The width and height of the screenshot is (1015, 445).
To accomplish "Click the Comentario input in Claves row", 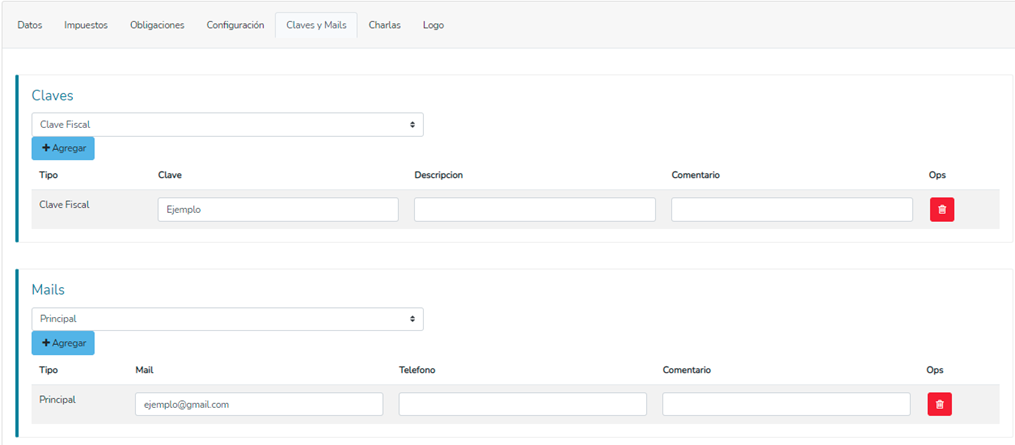I will (791, 209).
